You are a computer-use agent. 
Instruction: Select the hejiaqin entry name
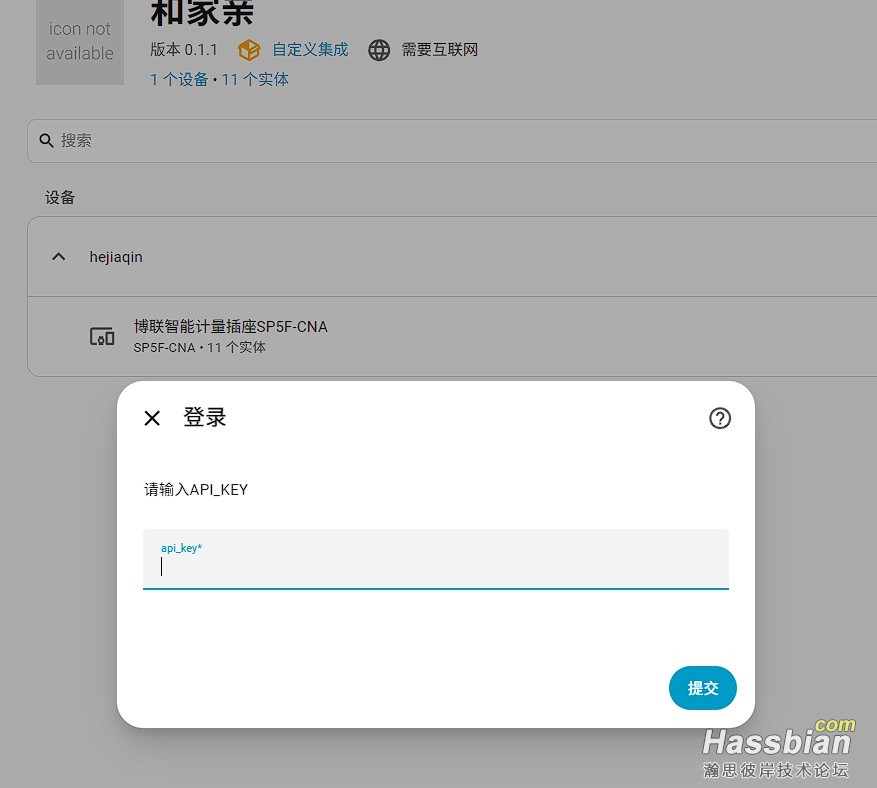(116, 257)
